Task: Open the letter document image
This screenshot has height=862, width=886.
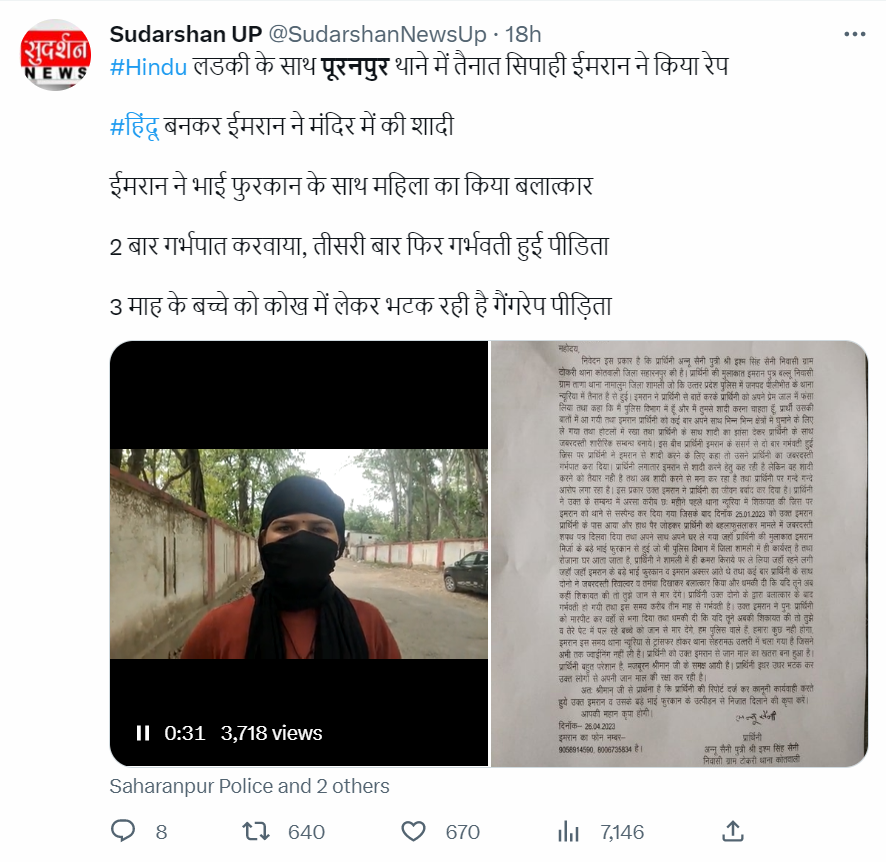Action: pyautogui.click(x=679, y=554)
